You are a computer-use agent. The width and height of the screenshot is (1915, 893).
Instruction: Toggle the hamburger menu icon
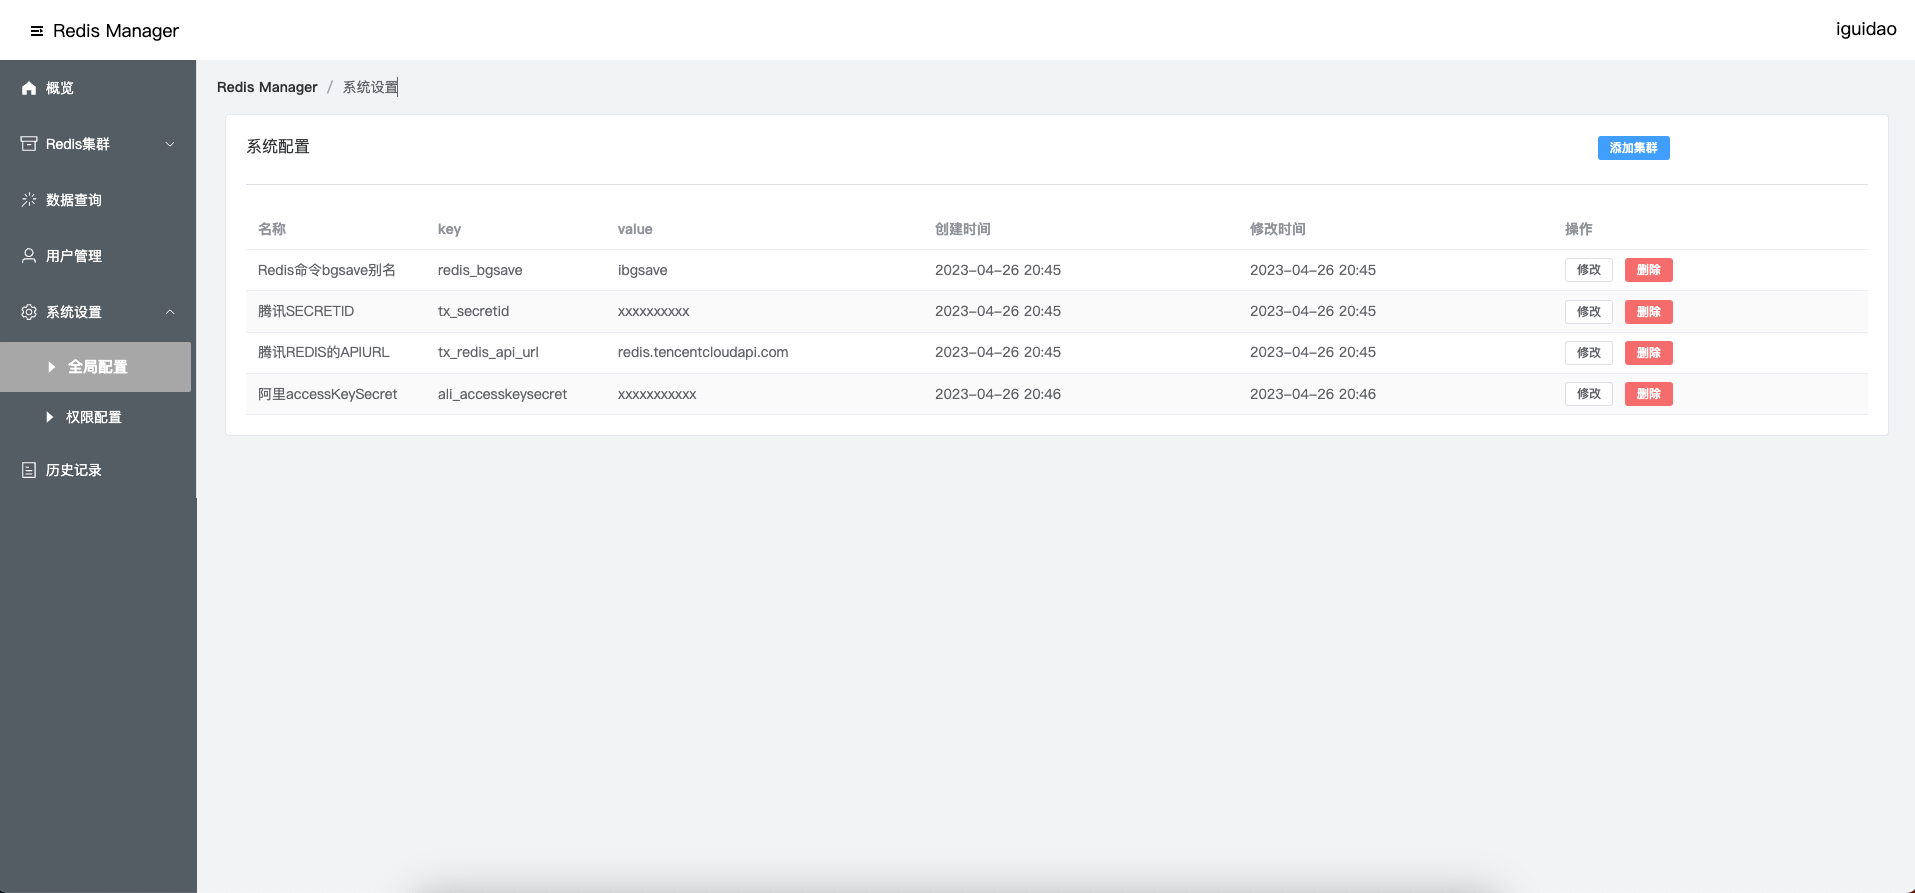37,31
